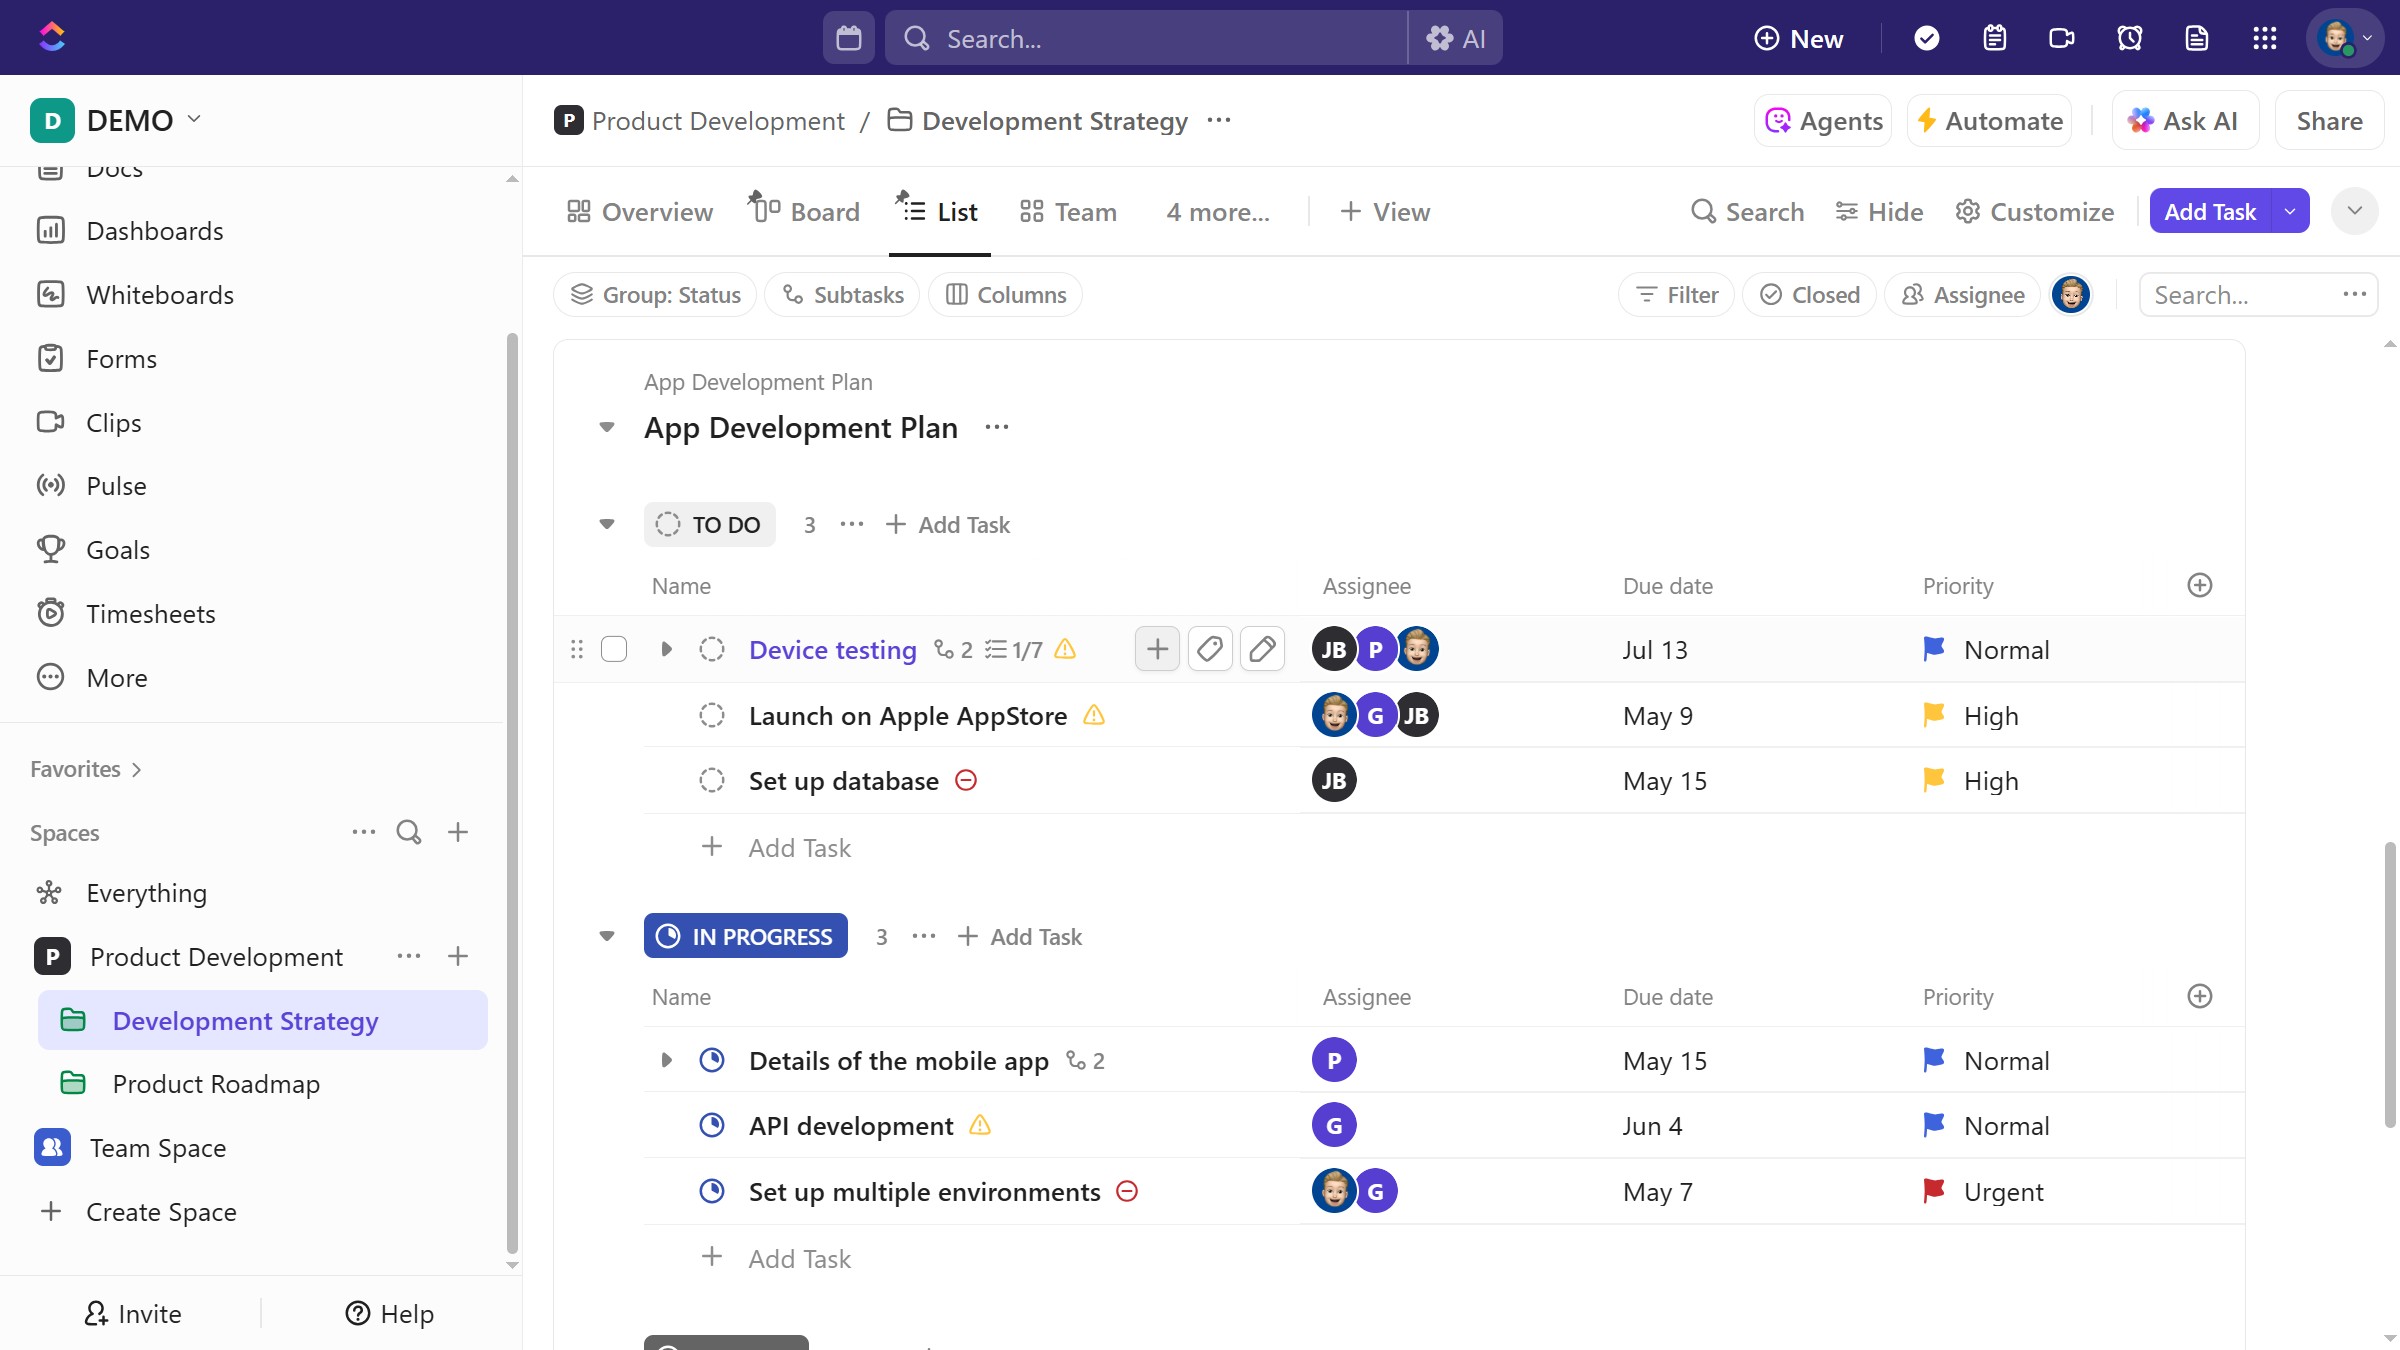Collapse the App Development Plan list

coord(606,427)
